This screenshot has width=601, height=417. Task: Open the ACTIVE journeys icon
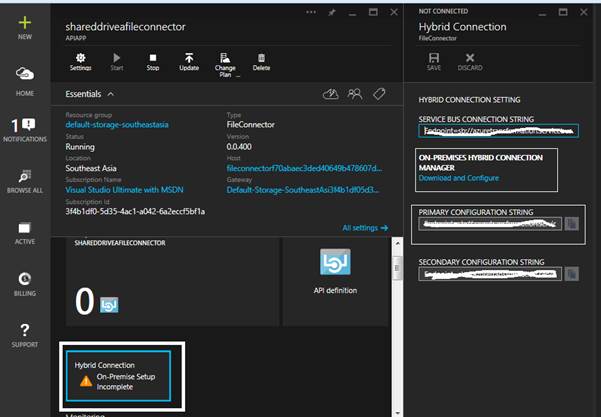point(25,228)
